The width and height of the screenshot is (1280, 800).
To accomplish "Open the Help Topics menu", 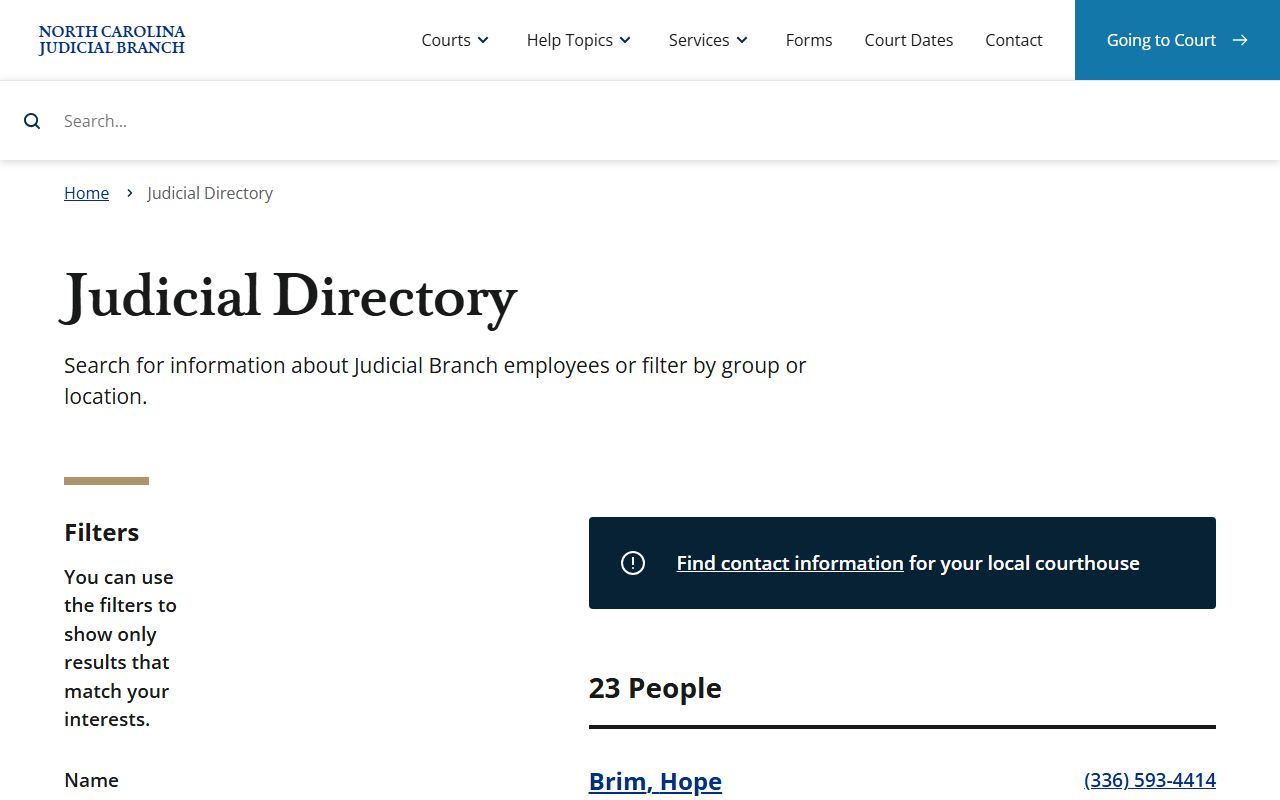I will click(x=579, y=40).
